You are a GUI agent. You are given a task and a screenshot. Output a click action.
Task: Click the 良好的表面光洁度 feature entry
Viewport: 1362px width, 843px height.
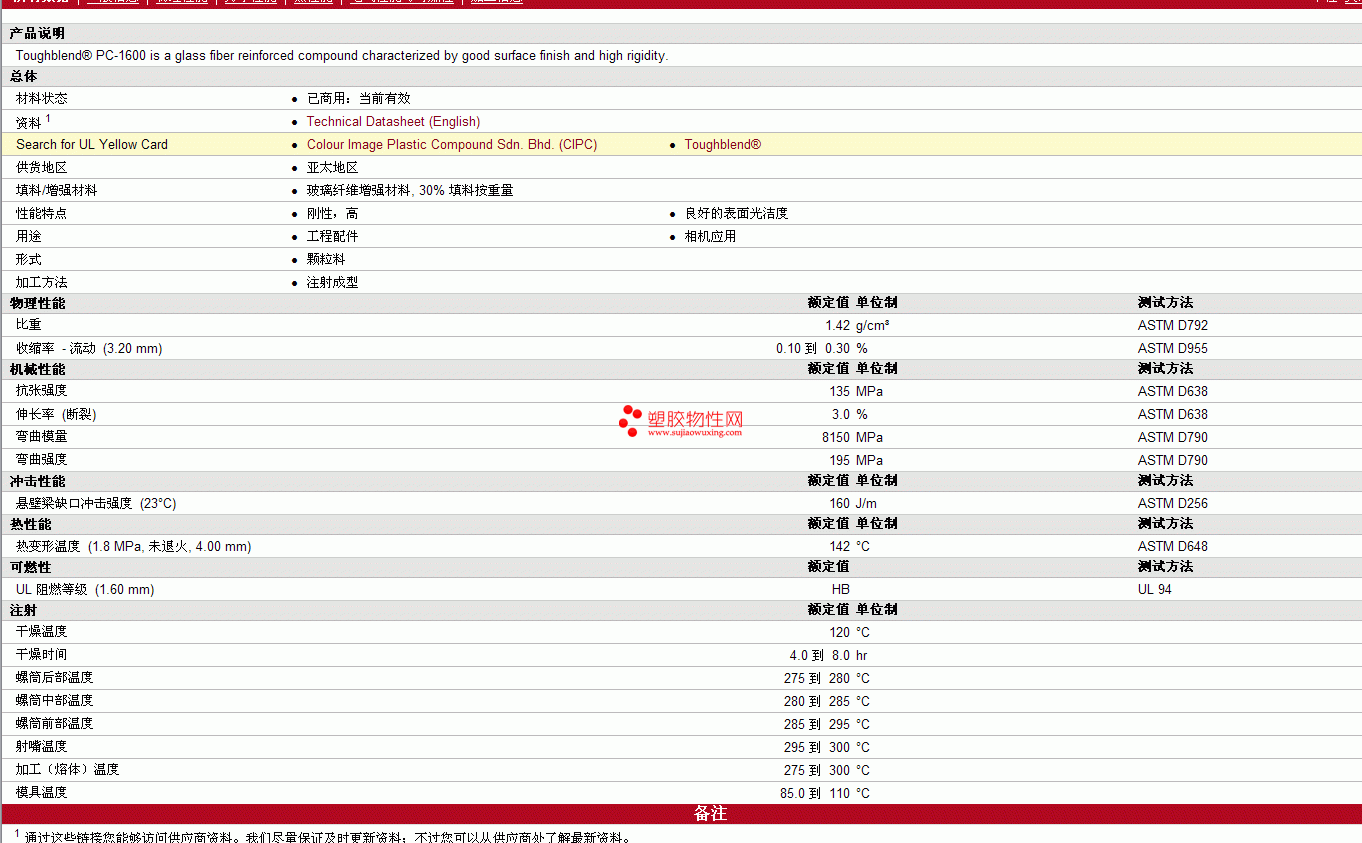coord(736,213)
